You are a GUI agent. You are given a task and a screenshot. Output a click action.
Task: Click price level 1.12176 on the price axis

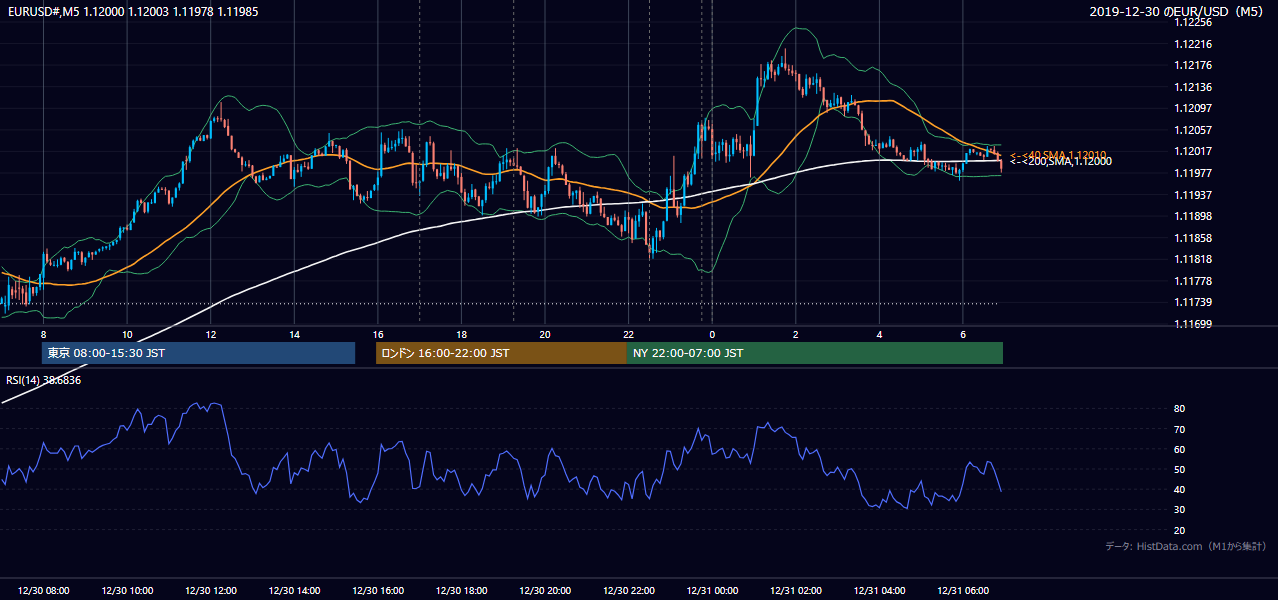(x=1192, y=65)
